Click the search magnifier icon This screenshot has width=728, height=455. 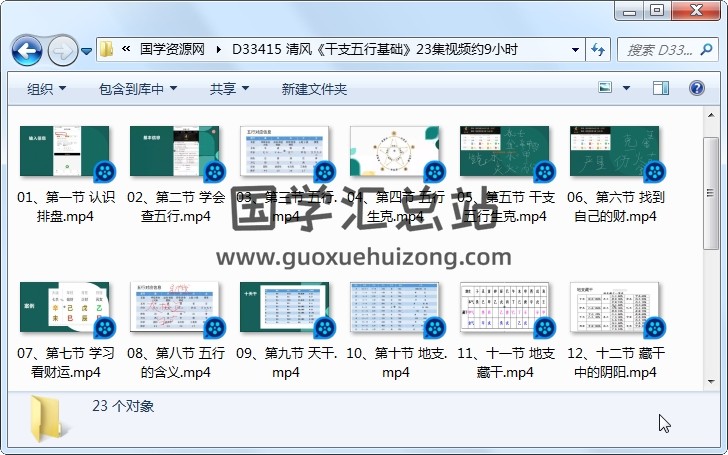coord(706,49)
